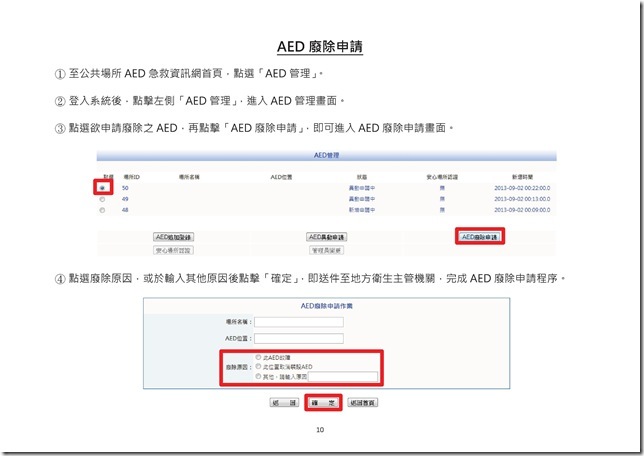Click the 新增時間 column header

[522, 177]
